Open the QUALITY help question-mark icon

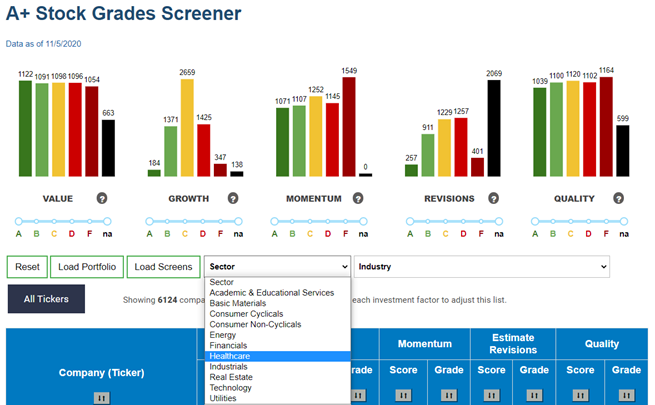pyautogui.click(x=619, y=198)
